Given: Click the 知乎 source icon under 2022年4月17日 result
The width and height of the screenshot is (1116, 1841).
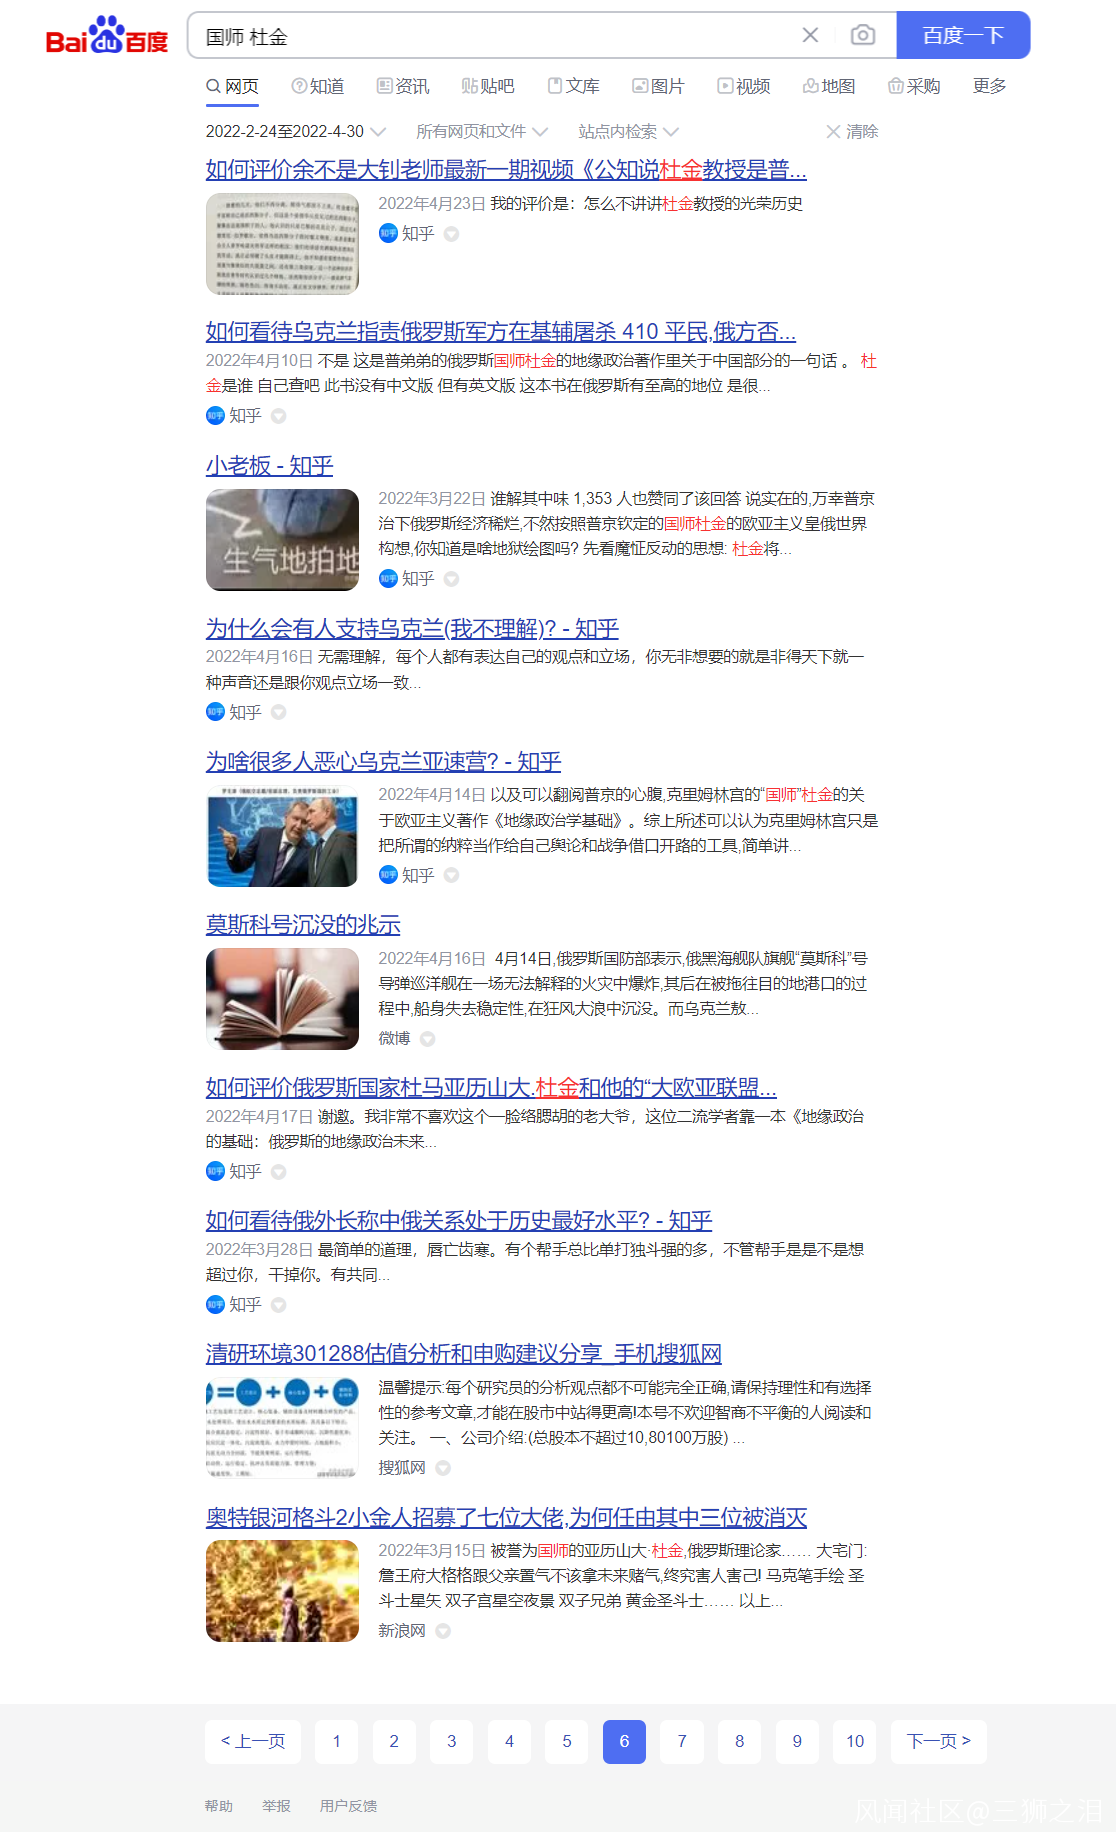Looking at the screenshot, I should (x=215, y=1171).
